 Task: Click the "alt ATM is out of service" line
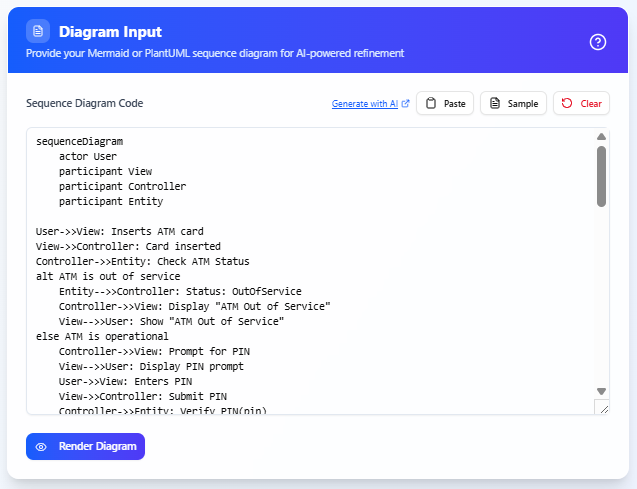(108, 276)
